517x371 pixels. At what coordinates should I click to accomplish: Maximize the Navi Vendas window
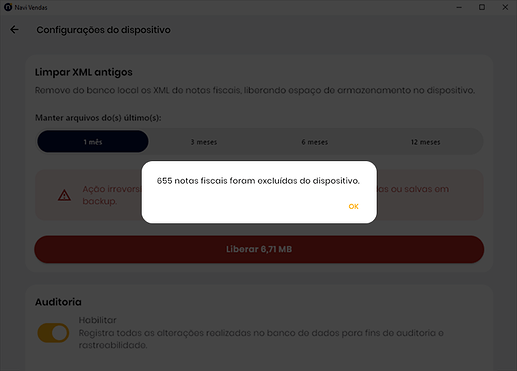coord(482,7)
